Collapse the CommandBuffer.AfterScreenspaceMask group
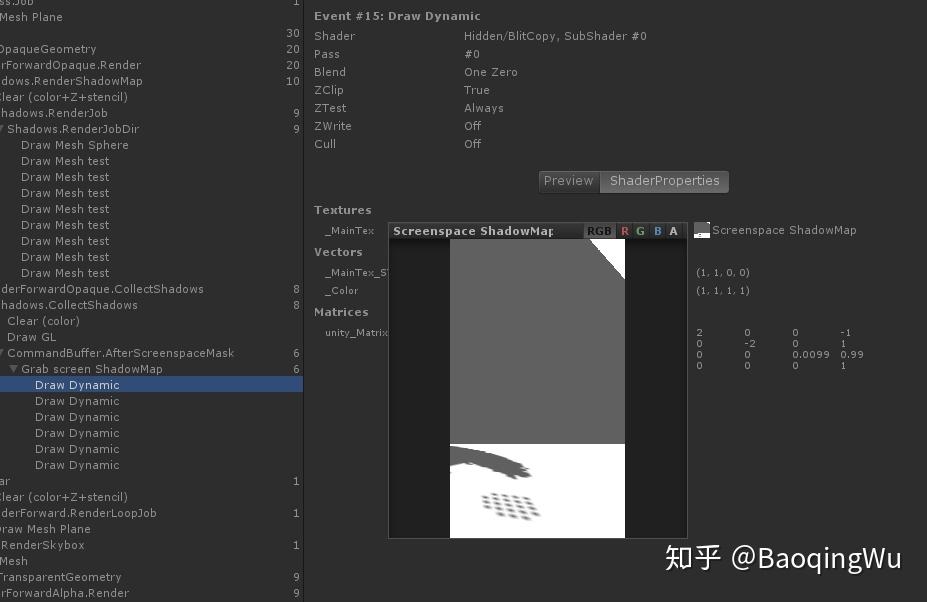 4,353
